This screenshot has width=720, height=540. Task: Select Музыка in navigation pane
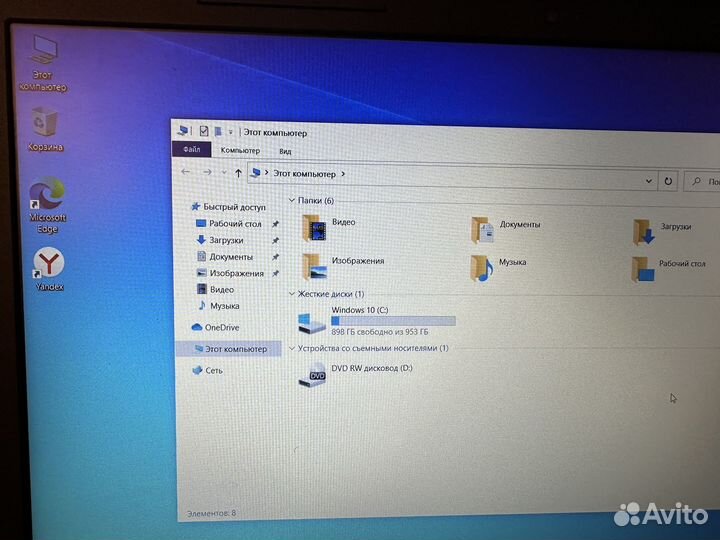[218, 306]
